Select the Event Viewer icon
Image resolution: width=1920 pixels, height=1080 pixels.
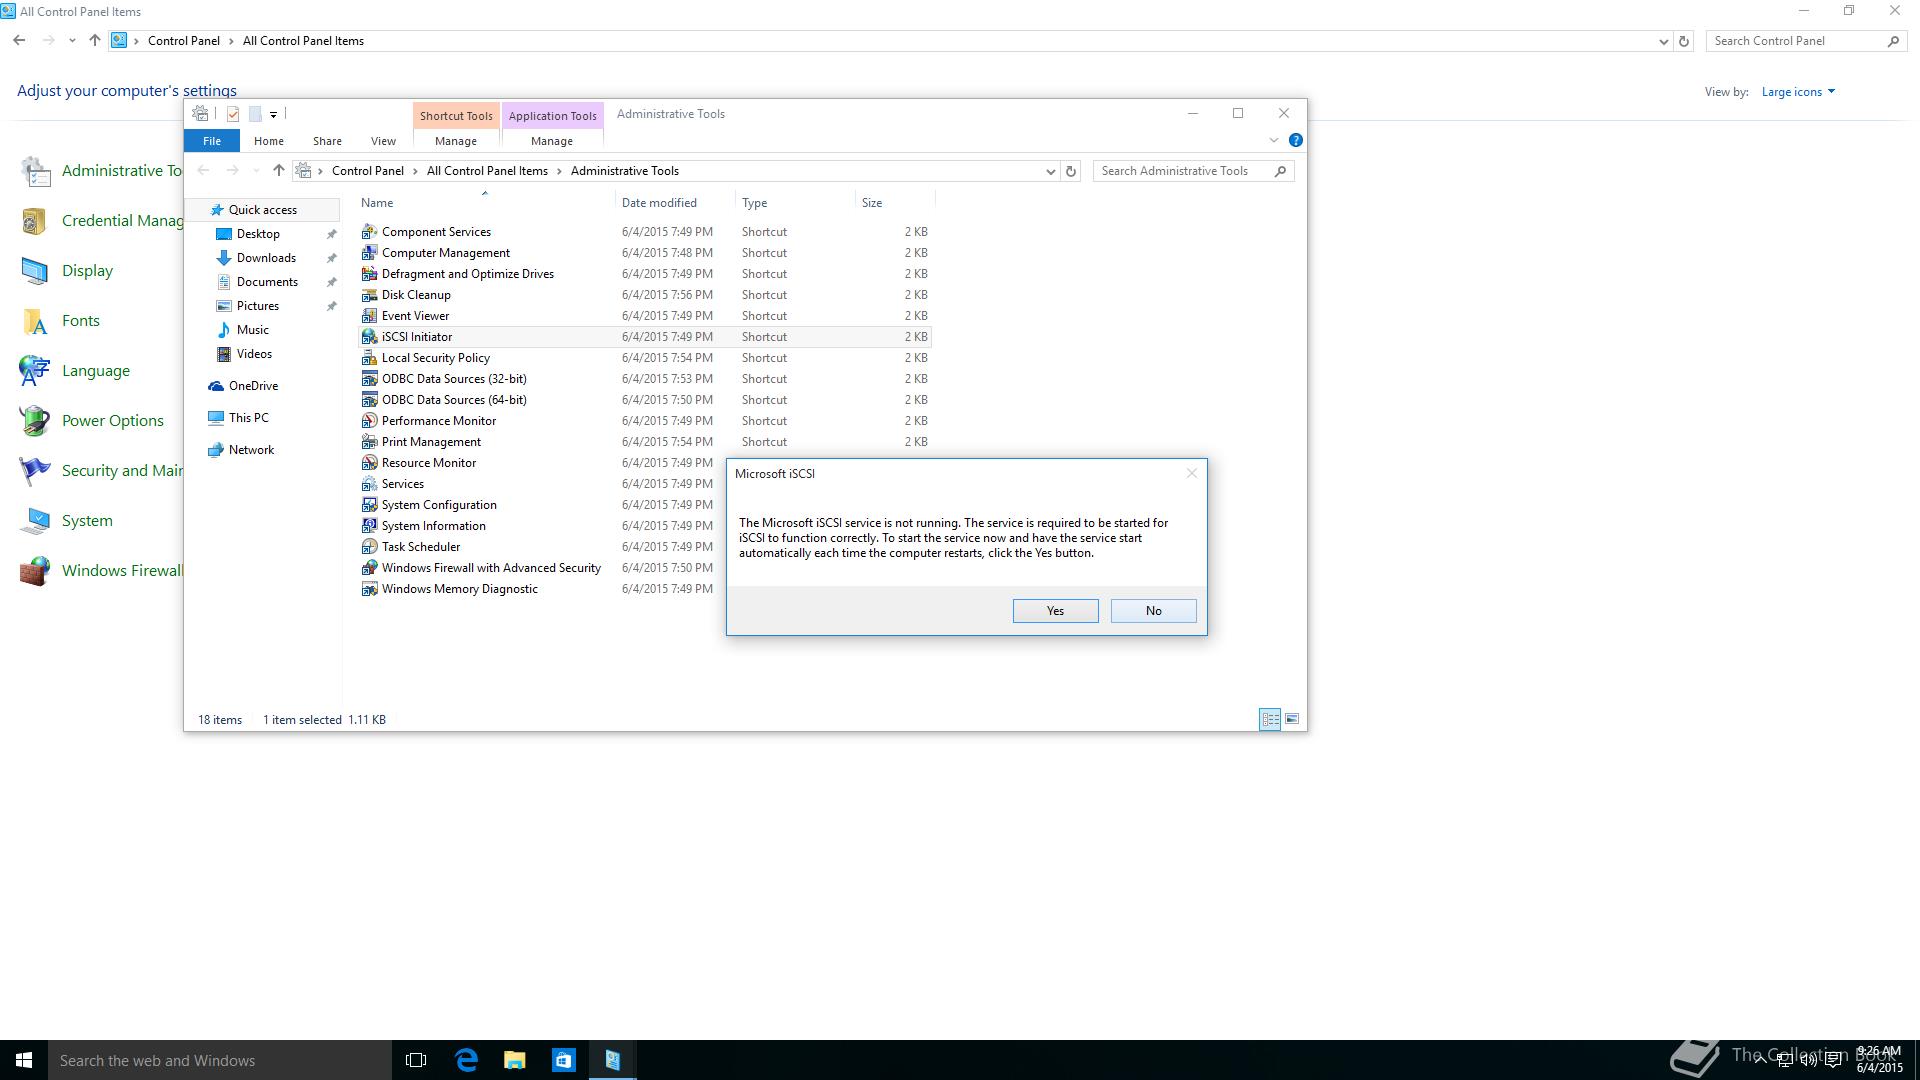pos(369,316)
